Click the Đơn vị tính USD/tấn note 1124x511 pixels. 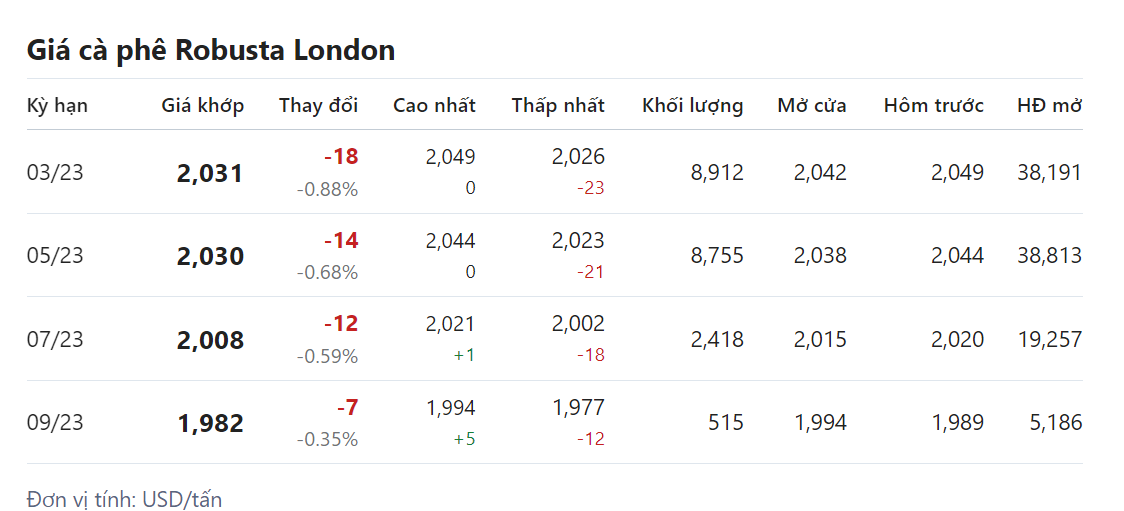point(124,499)
